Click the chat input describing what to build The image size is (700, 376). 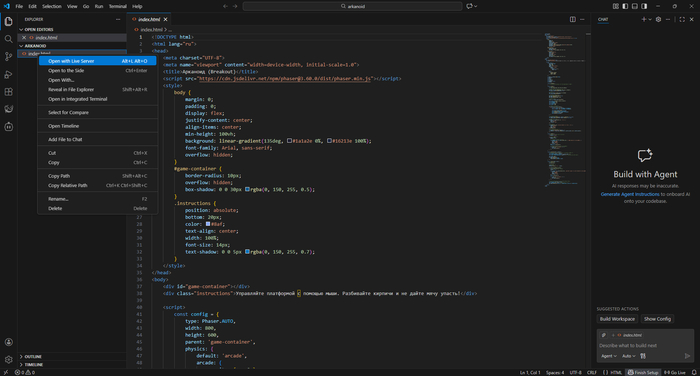point(645,345)
